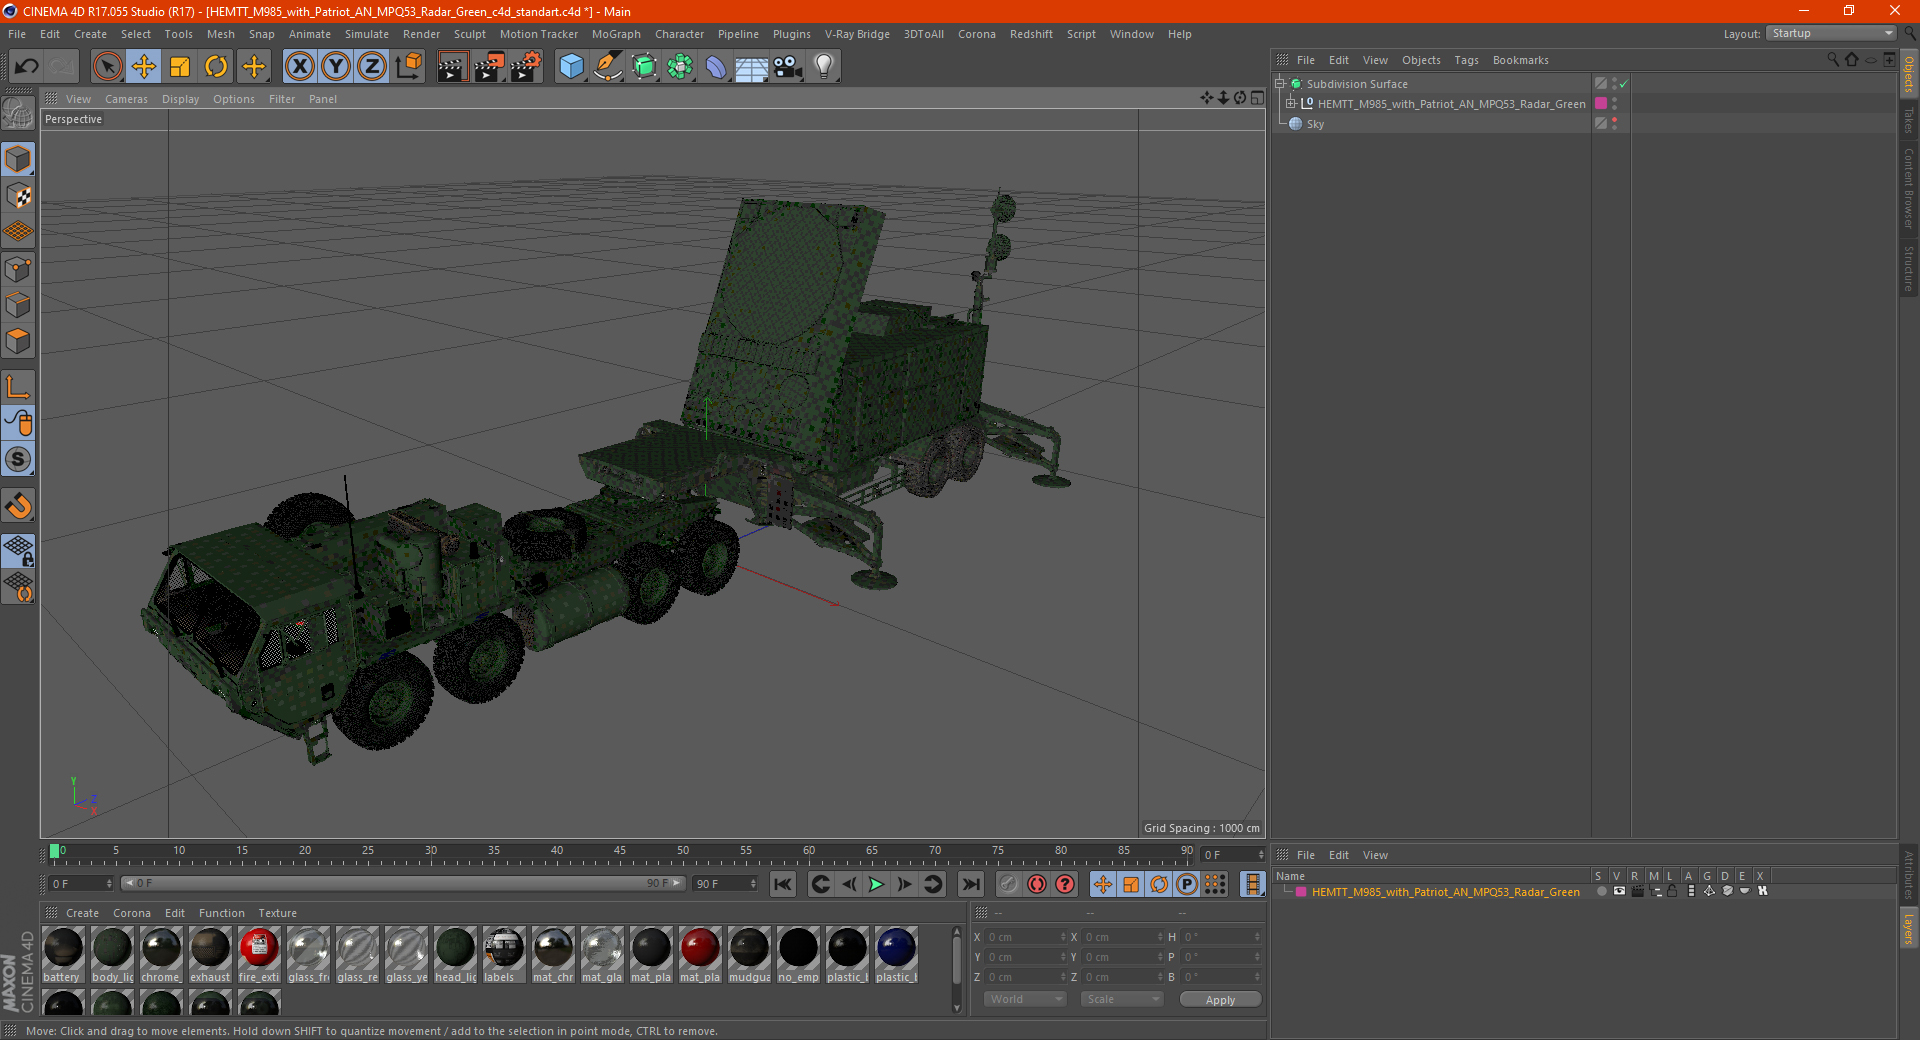
Task: Switch to Model mode icon
Action: pyautogui.click(x=19, y=159)
